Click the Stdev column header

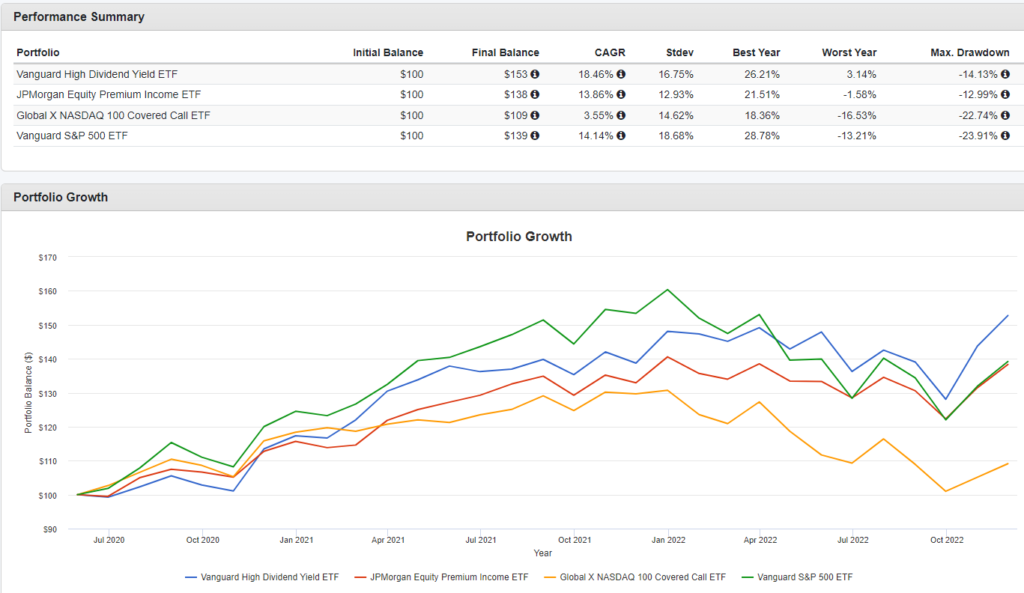pyautogui.click(x=680, y=52)
